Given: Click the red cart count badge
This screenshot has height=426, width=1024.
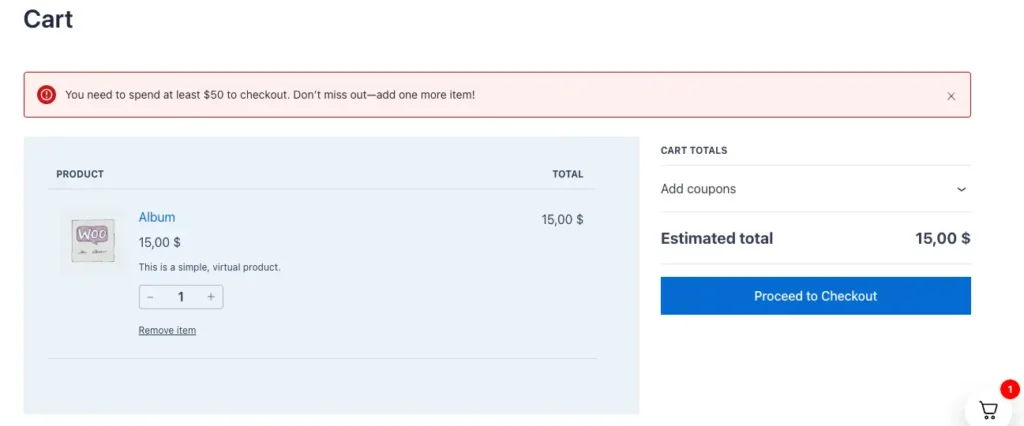Looking at the screenshot, I should pos(1010,389).
